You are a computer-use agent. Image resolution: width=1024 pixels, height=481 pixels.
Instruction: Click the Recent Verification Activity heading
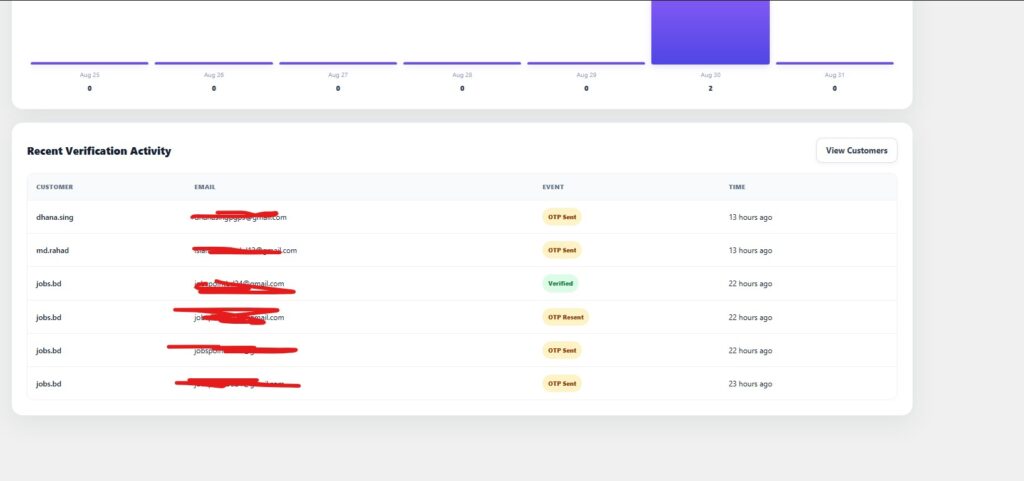tap(99, 151)
